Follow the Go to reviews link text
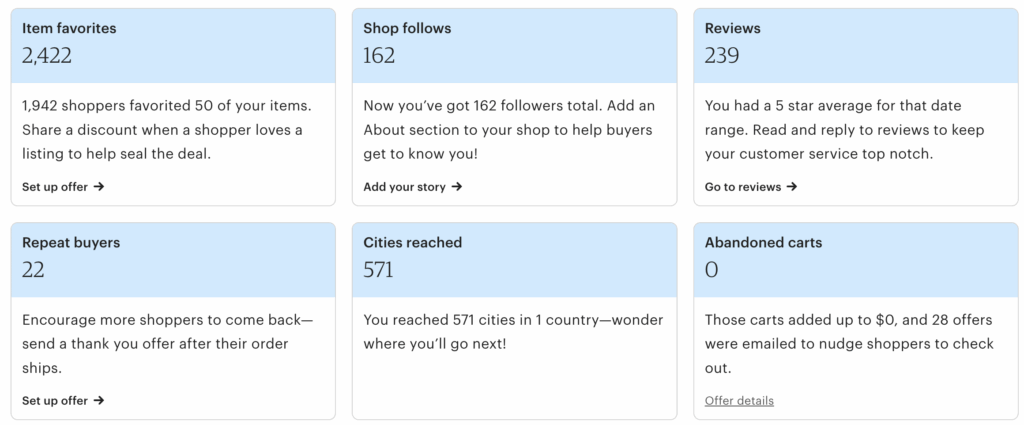1024x425 pixels. point(743,187)
